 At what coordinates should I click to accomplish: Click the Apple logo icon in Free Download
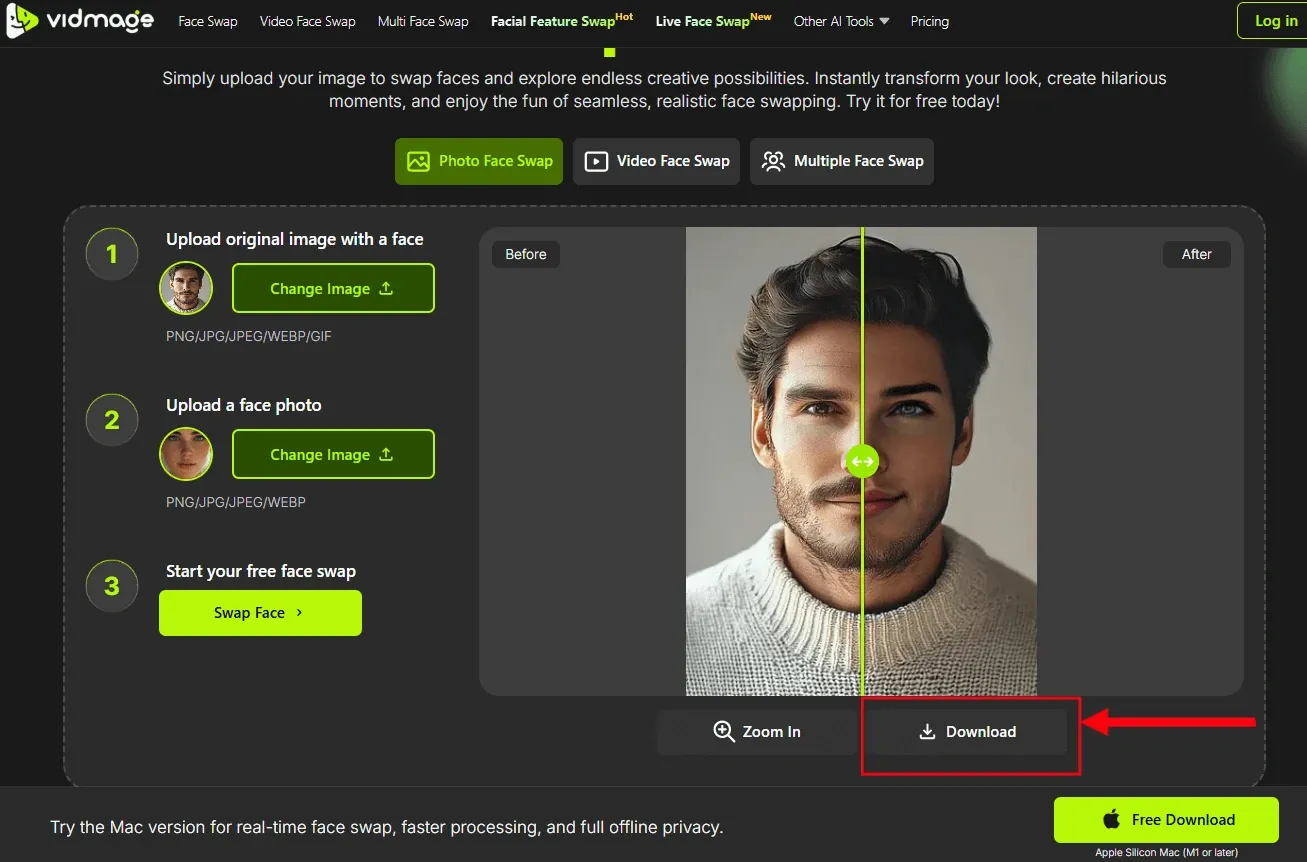coord(1111,819)
